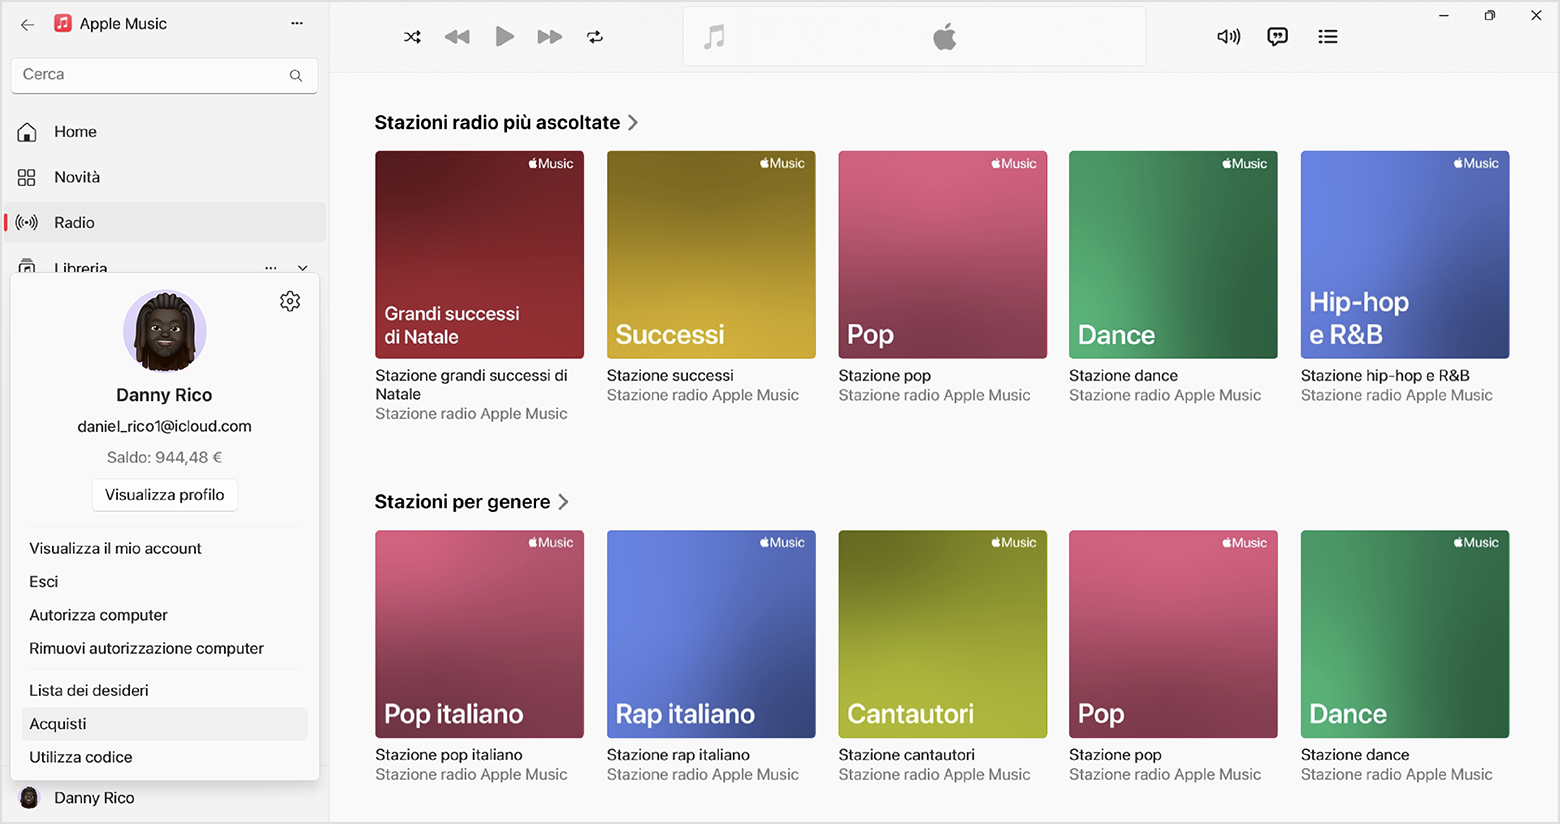Show the lyrics panel

(1277, 37)
